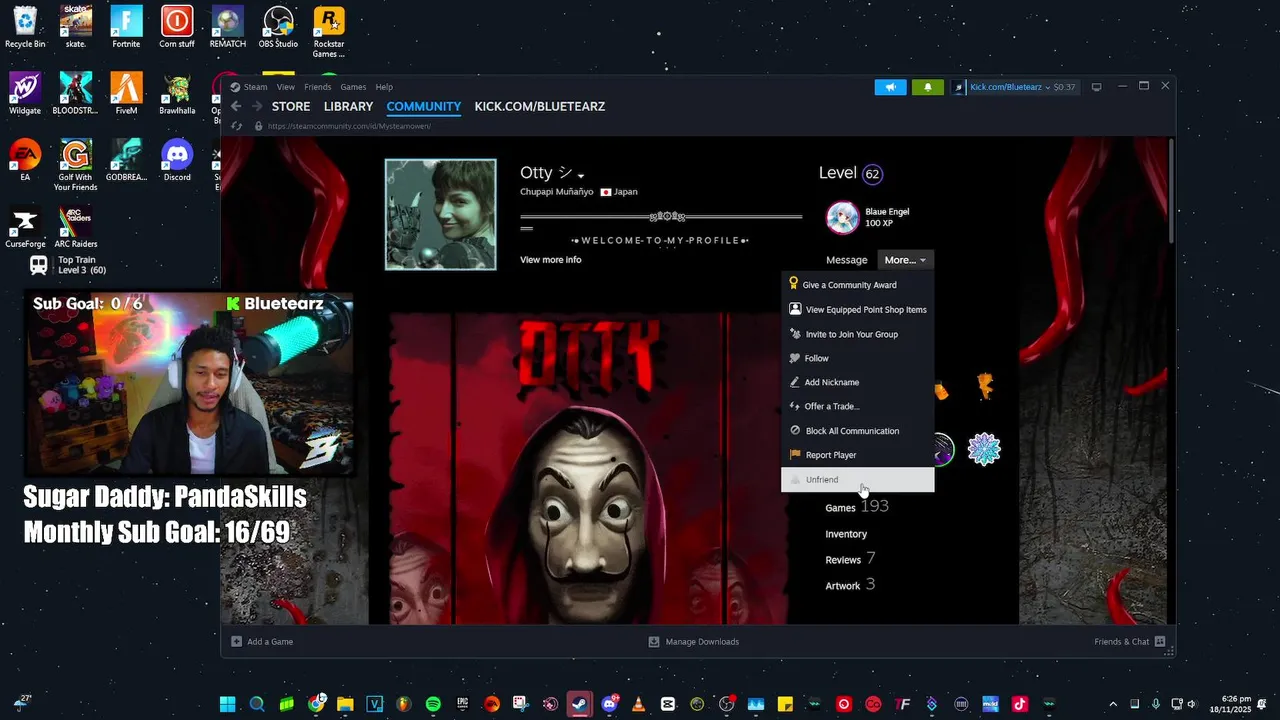The image size is (1280, 720).
Task: Select the Wildgate desktop shortcut
Action: 25,93
